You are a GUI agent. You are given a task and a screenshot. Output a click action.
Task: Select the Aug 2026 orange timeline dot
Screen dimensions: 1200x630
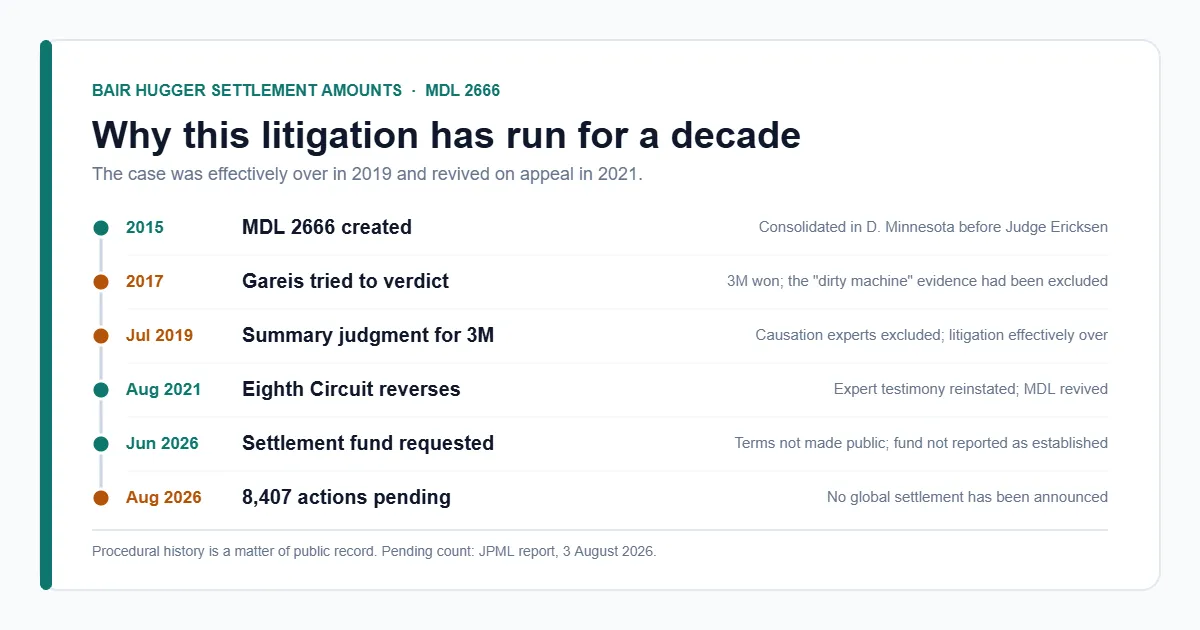100,498
